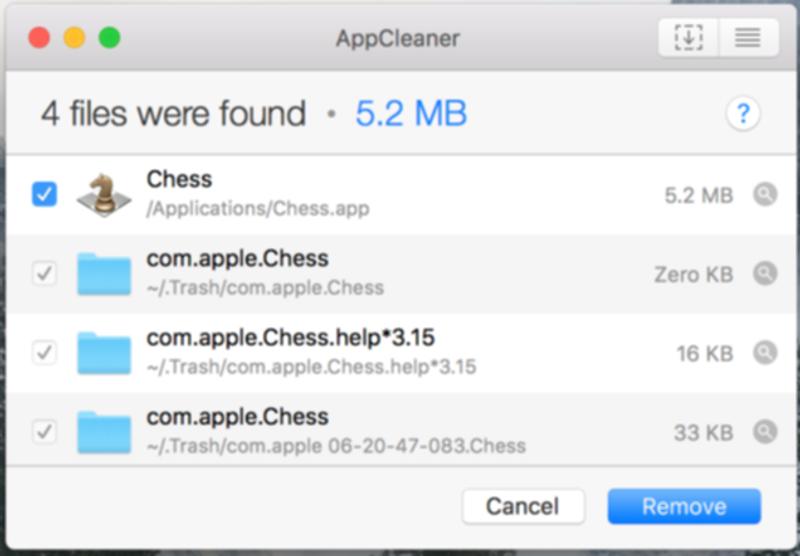800x556 pixels.
Task: Open help with the question mark button
Action: point(743,113)
